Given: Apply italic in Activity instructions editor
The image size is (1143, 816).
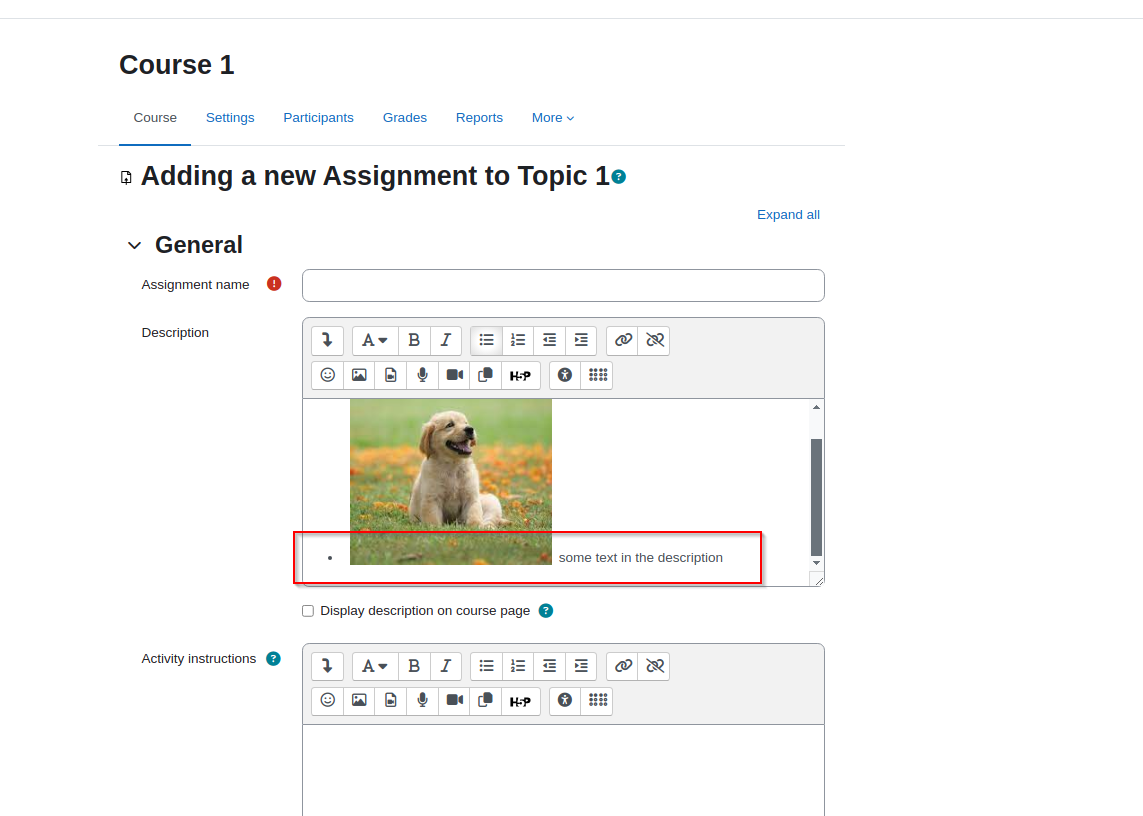Looking at the screenshot, I should (445, 667).
